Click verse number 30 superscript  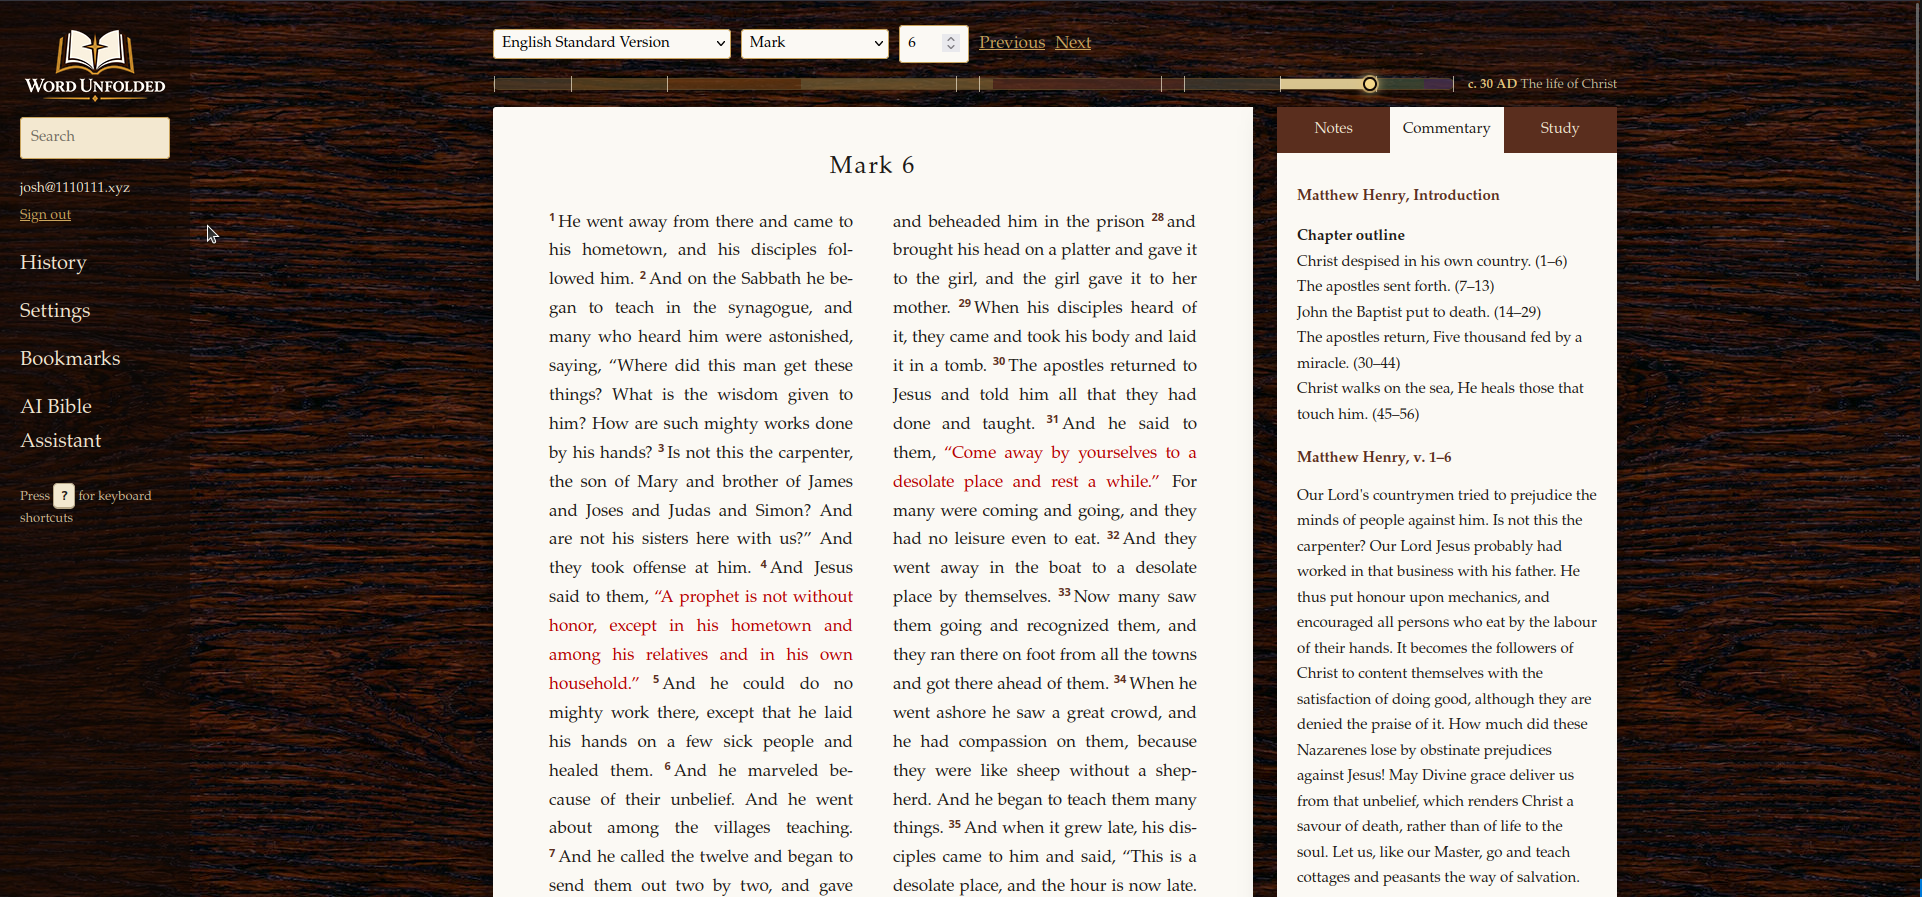999,362
